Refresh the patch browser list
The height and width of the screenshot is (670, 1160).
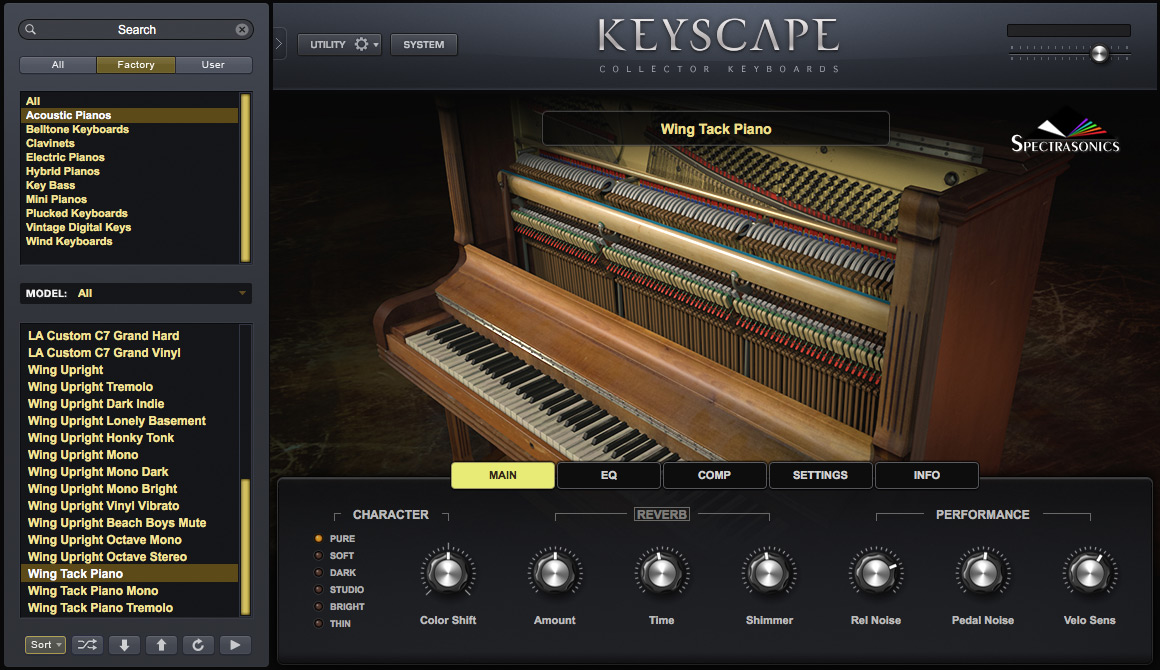point(198,645)
